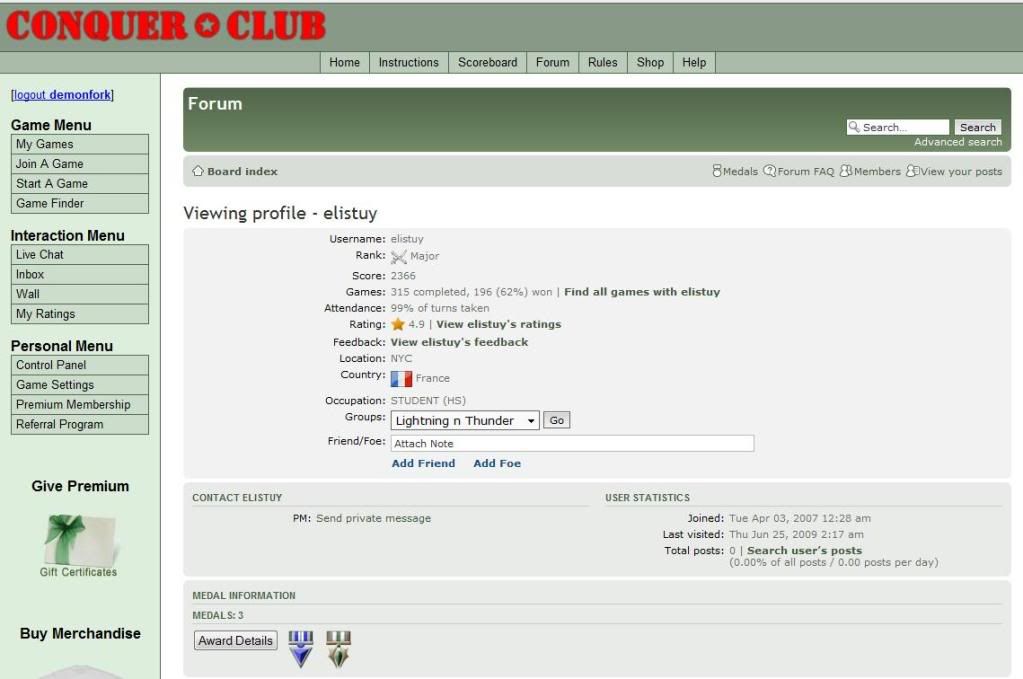Click the green and brown medal icon

339,648
